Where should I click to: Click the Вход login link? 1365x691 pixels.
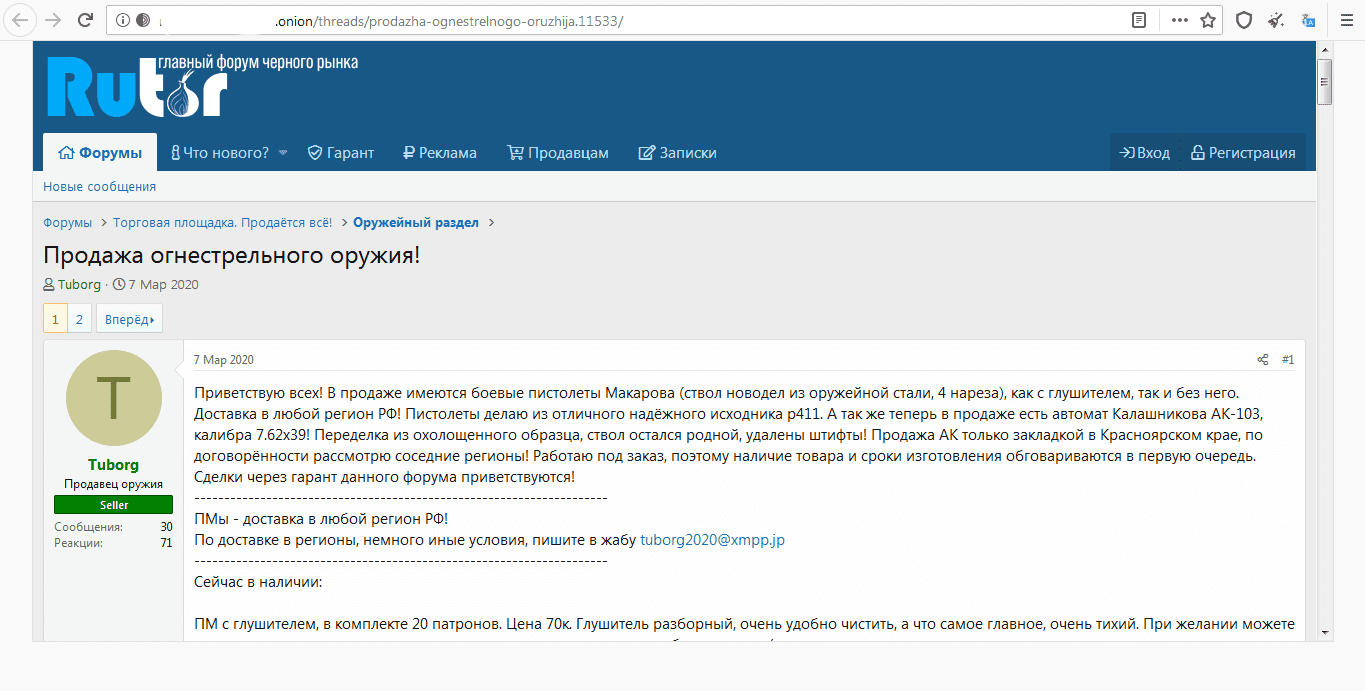click(1144, 153)
